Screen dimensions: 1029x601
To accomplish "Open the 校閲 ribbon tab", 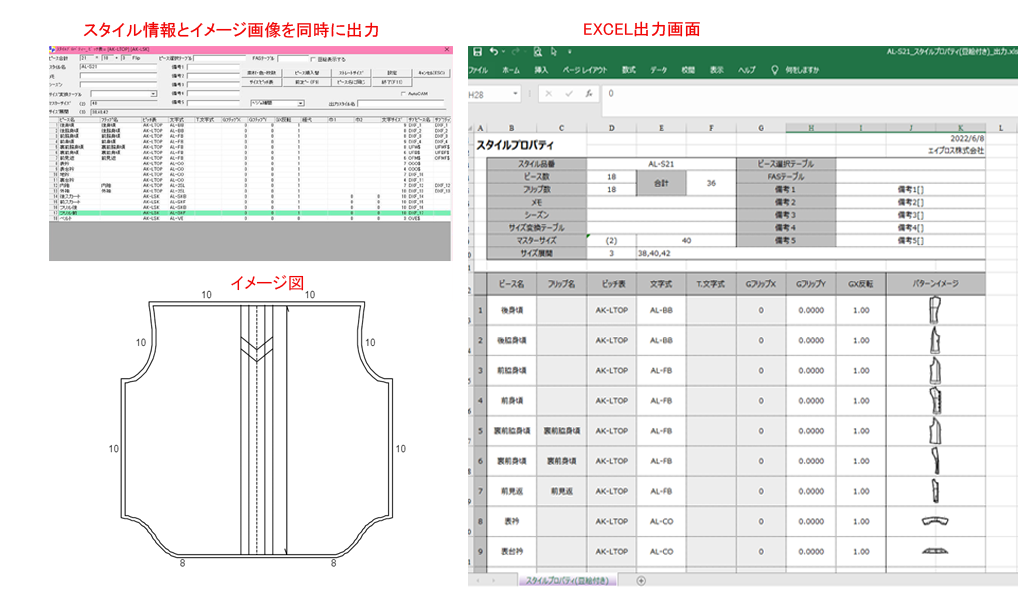I will 688,70.
